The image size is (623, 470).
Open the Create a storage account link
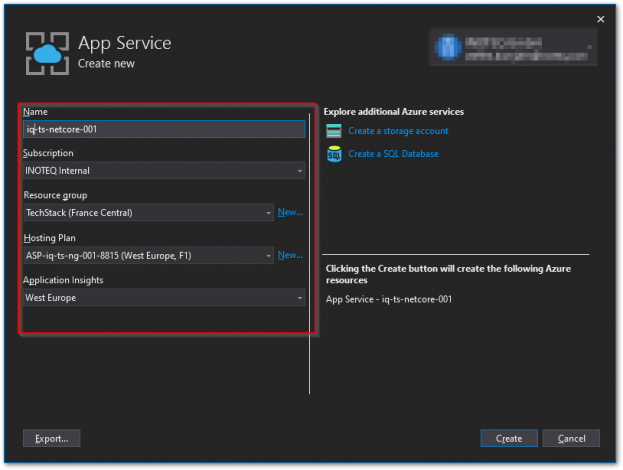point(398,131)
